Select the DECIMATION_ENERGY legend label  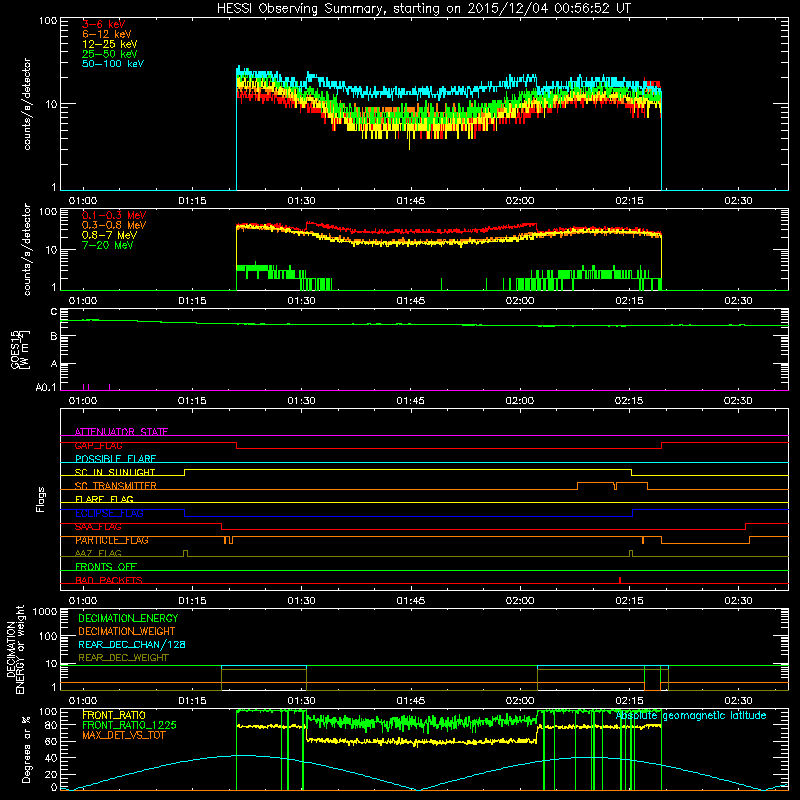pyautogui.click(x=128, y=618)
